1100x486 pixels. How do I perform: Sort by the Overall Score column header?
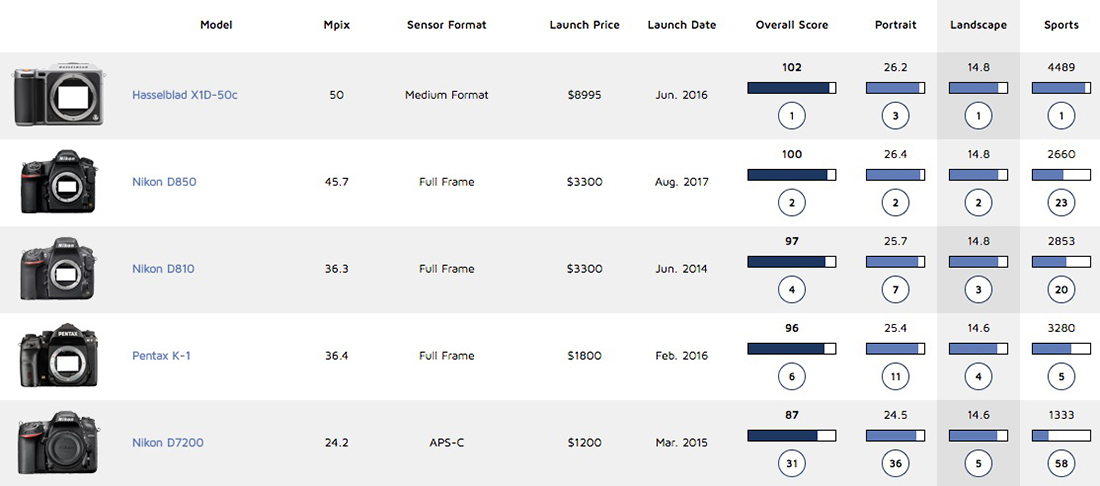[x=791, y=25]
